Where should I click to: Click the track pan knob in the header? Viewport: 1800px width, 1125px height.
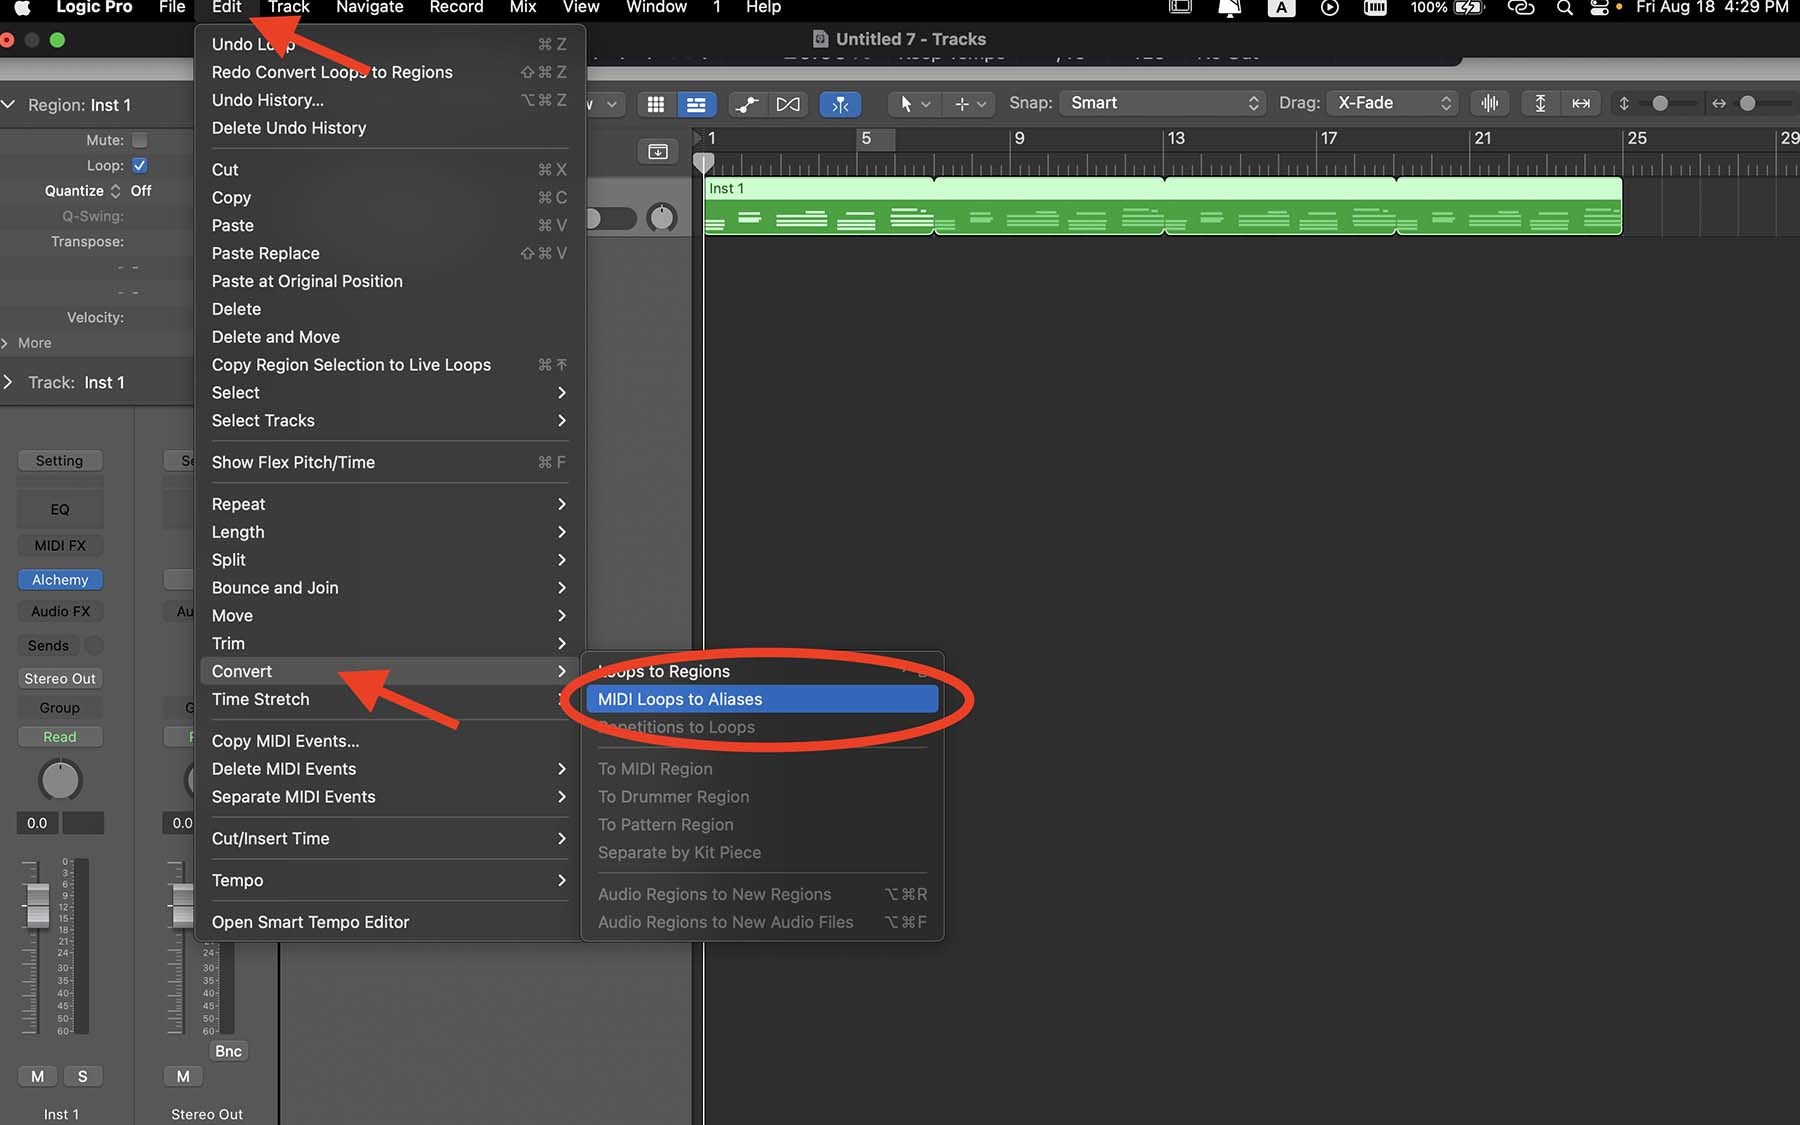pos(662,217)
